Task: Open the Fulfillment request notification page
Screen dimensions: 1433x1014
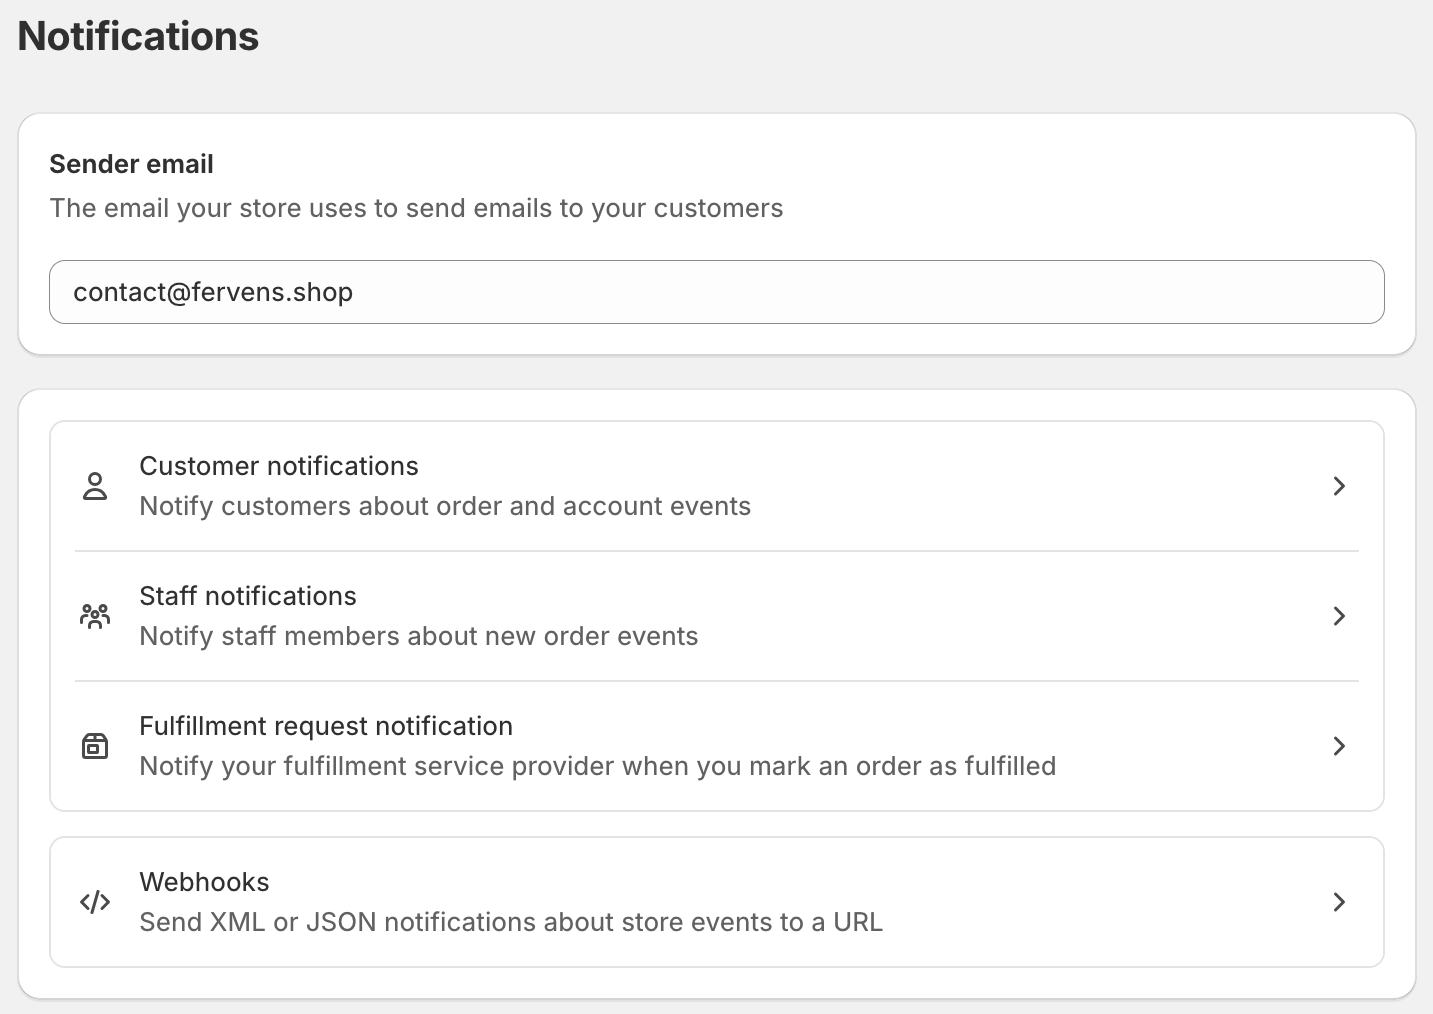Action: coord(326,726)
